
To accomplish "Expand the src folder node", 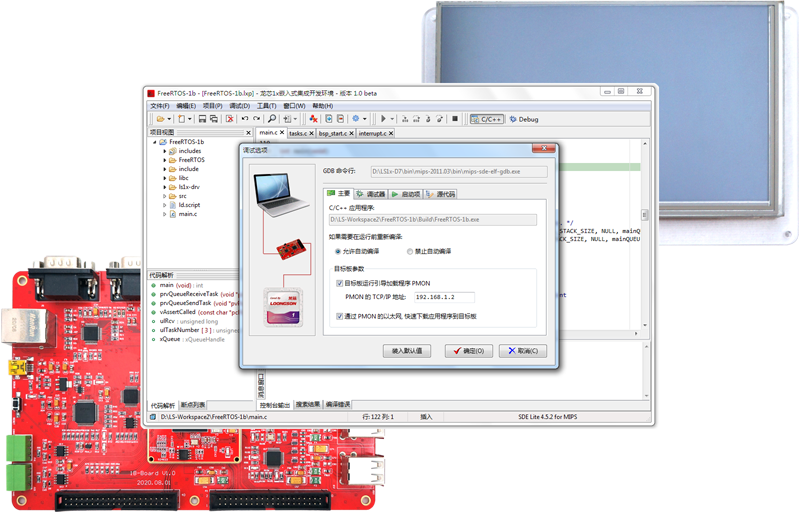I will pyautogui.click(x=165, y=196).
